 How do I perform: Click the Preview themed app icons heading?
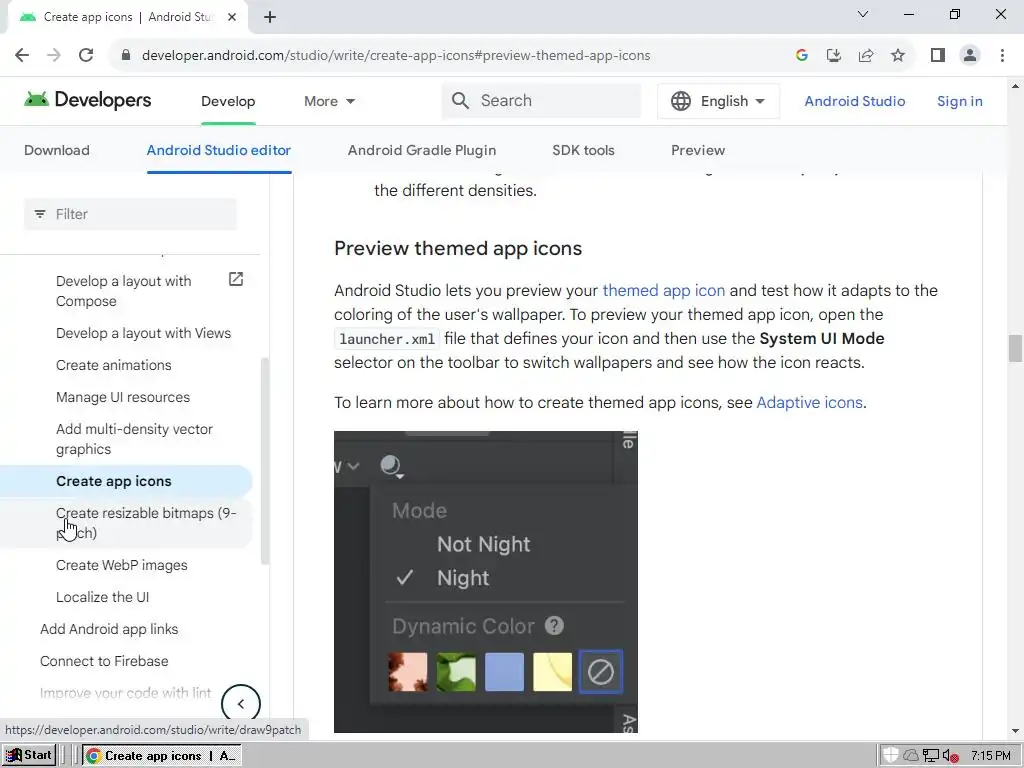(x=458, y=249)
